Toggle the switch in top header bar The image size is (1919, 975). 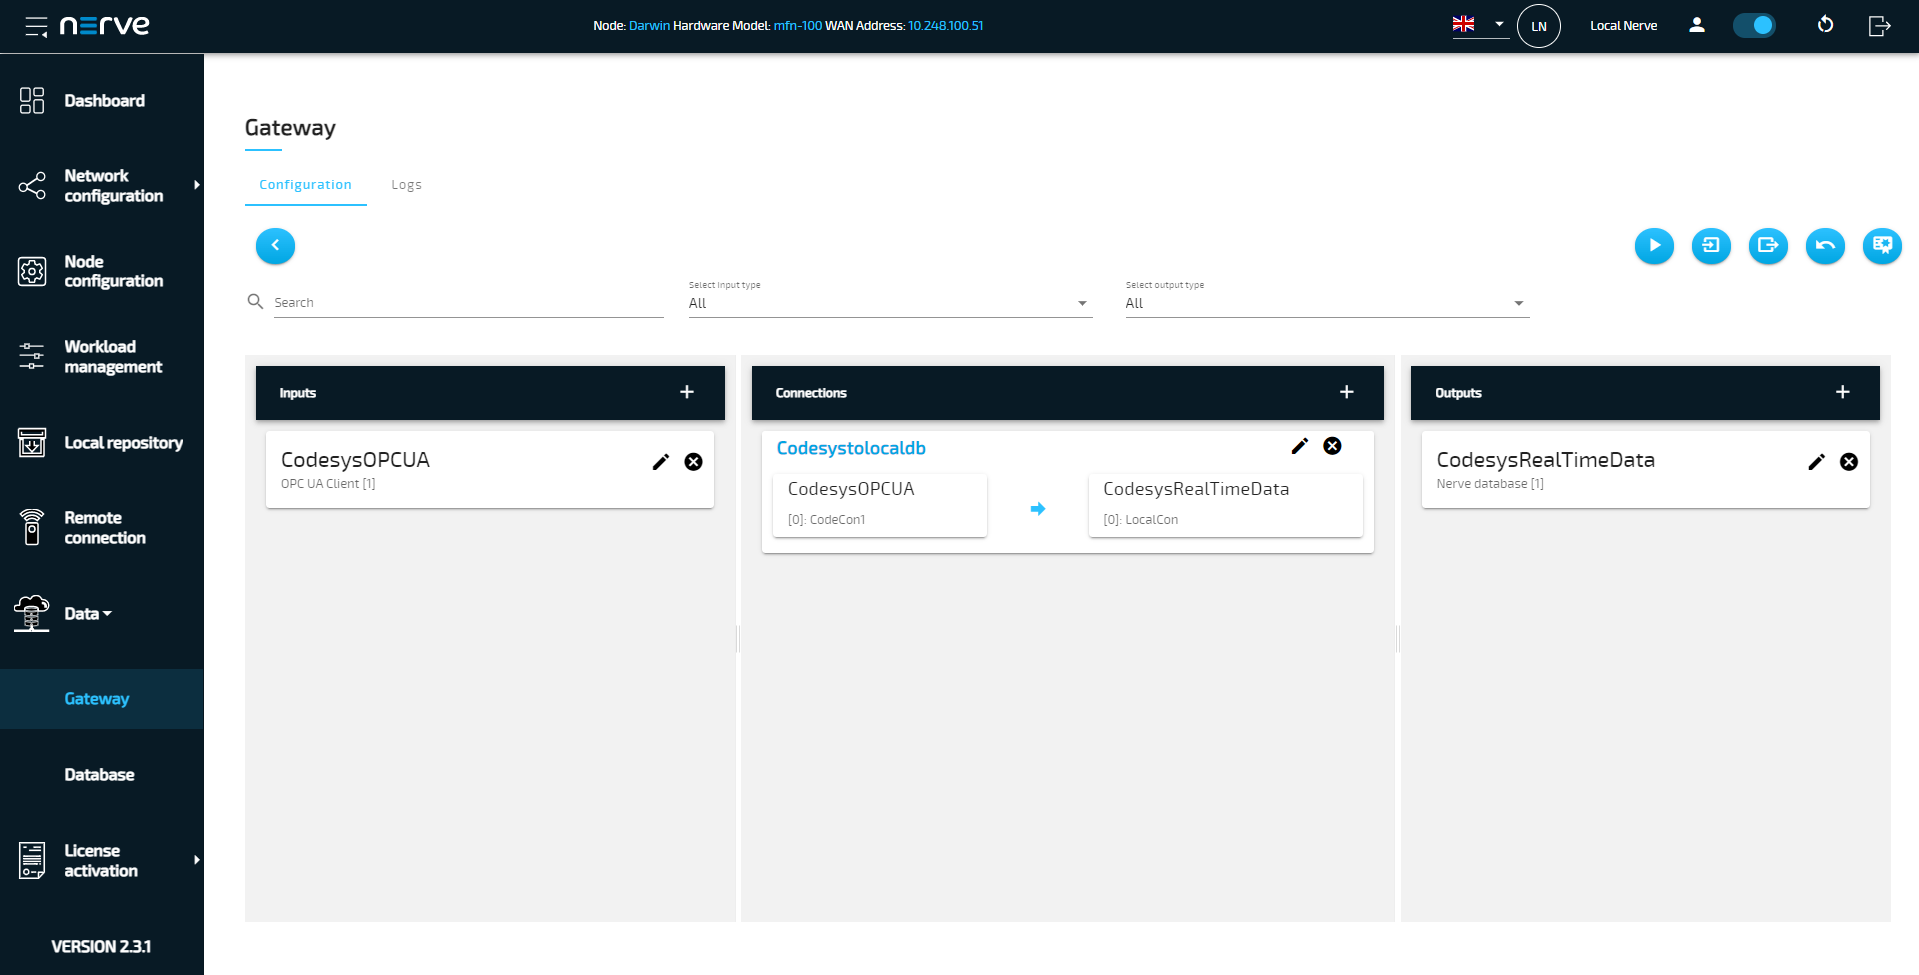click(1754, 25)
